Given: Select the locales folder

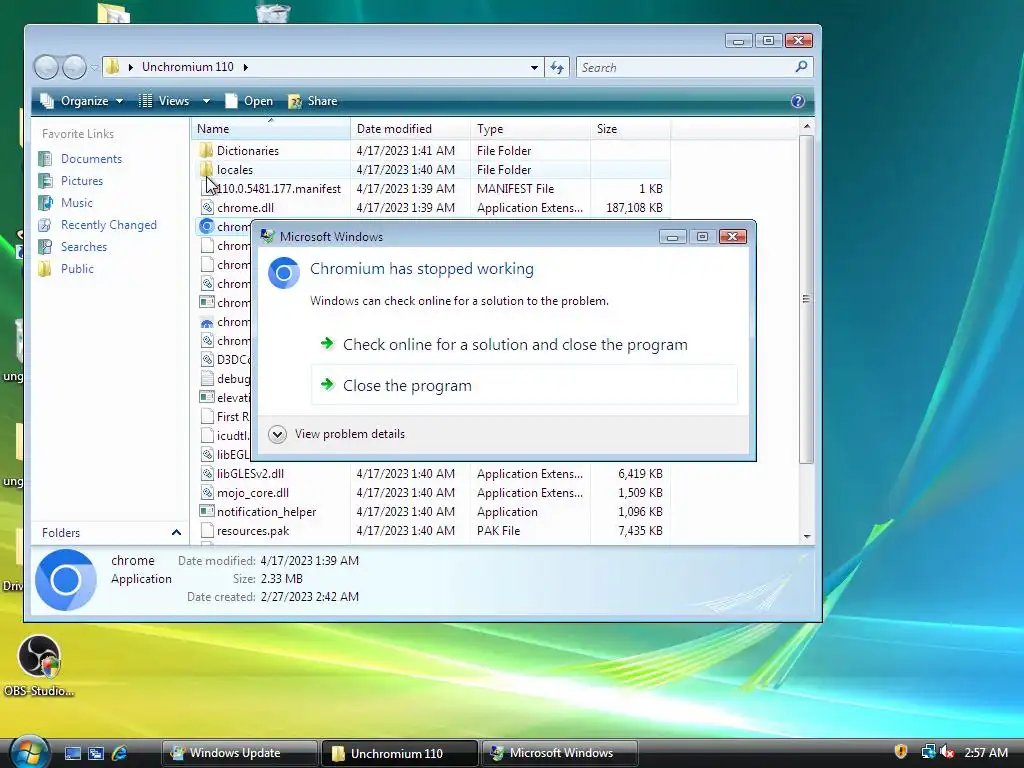Looking at the screenshot, I should tap(234, 170).
